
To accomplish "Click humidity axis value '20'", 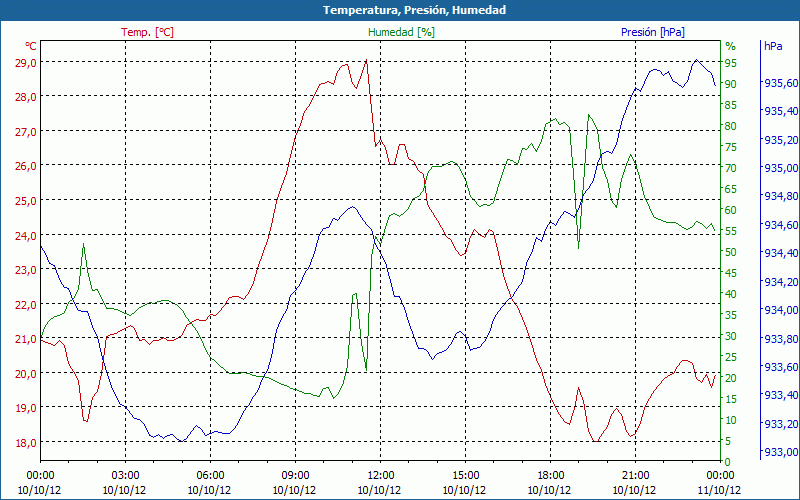I will pyautogui.click(x=731, y=378).
